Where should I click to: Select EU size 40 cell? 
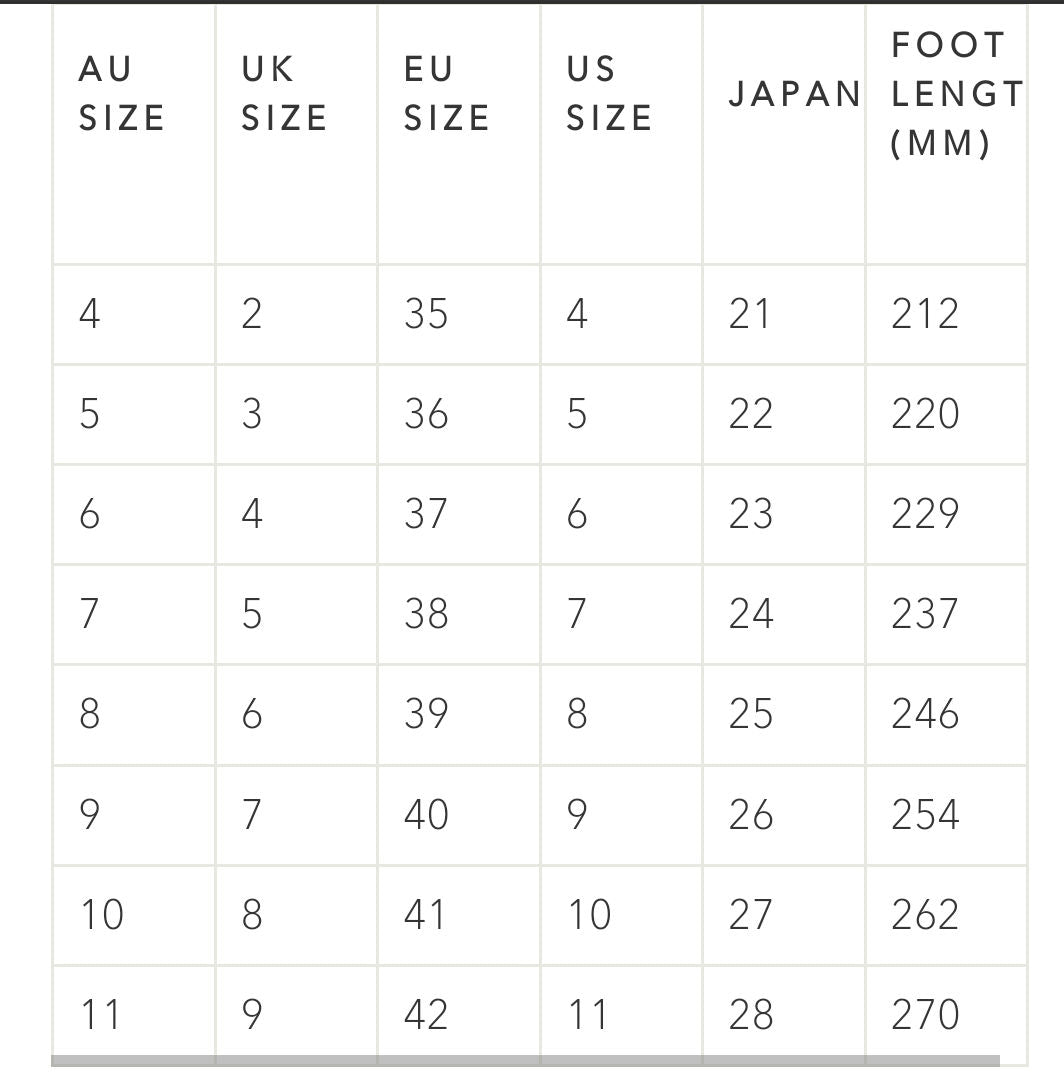tap(426, 815)
